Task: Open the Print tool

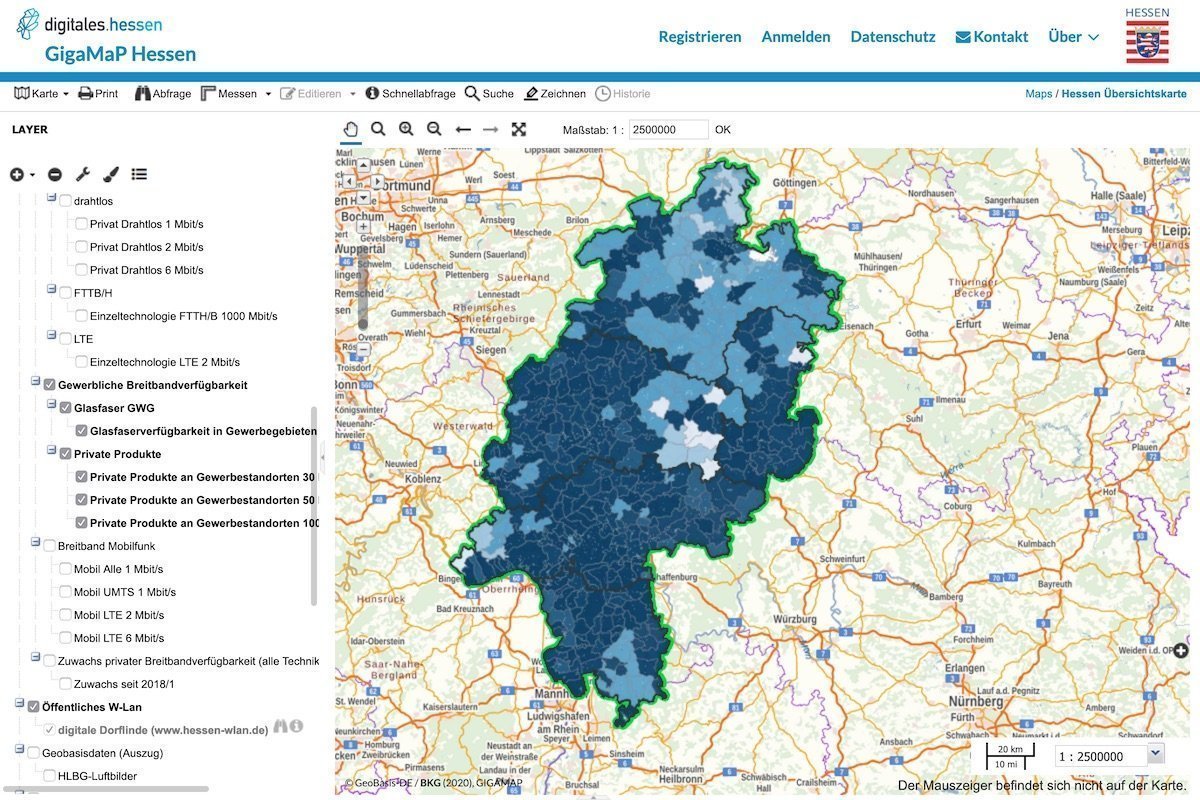Action: click(x=98, y=93)
